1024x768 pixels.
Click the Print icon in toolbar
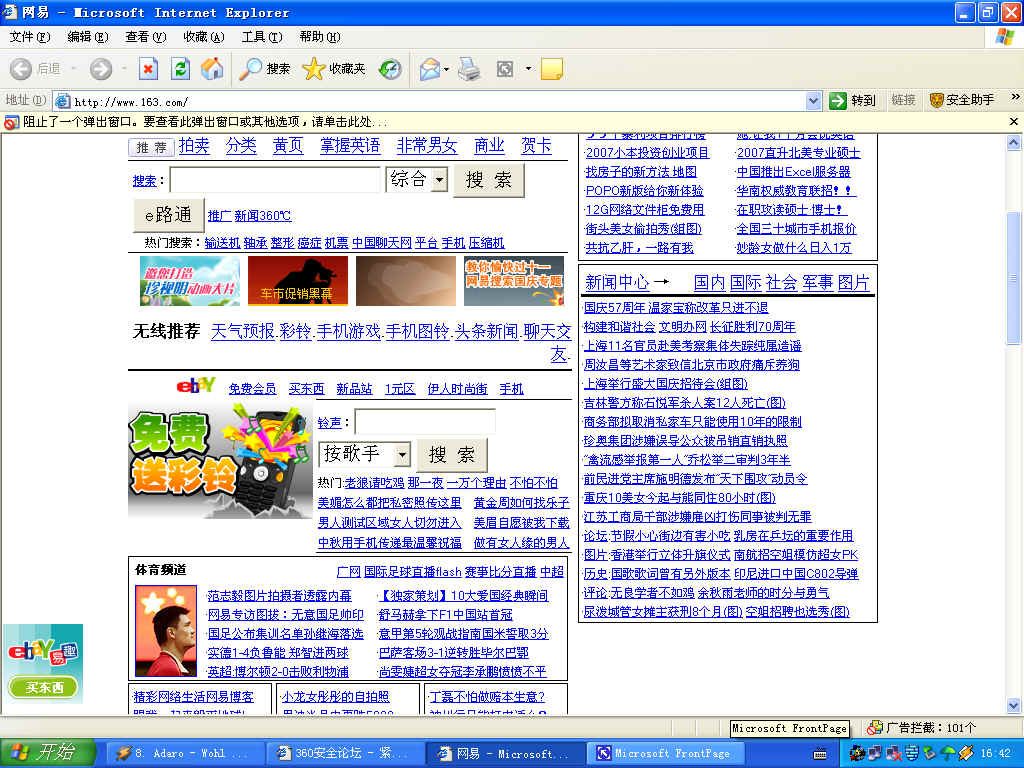[469, 69]
